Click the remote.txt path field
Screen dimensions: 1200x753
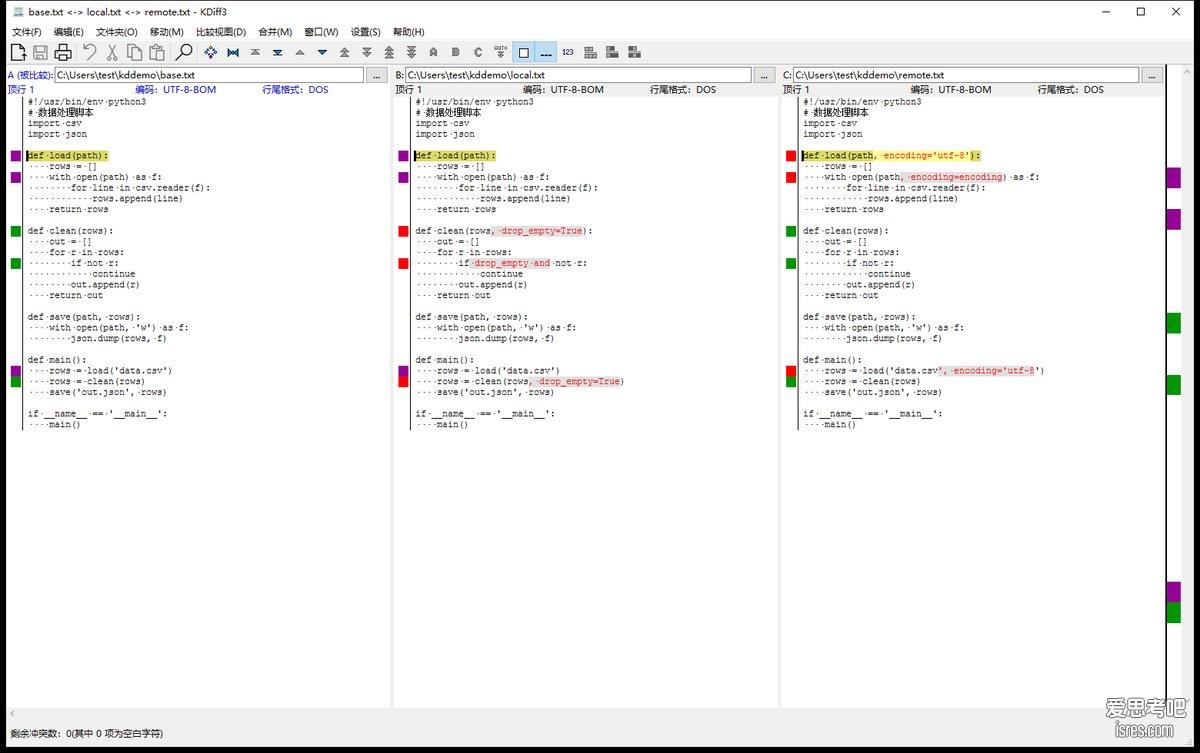pyautogui.click(x=966, y=75)
